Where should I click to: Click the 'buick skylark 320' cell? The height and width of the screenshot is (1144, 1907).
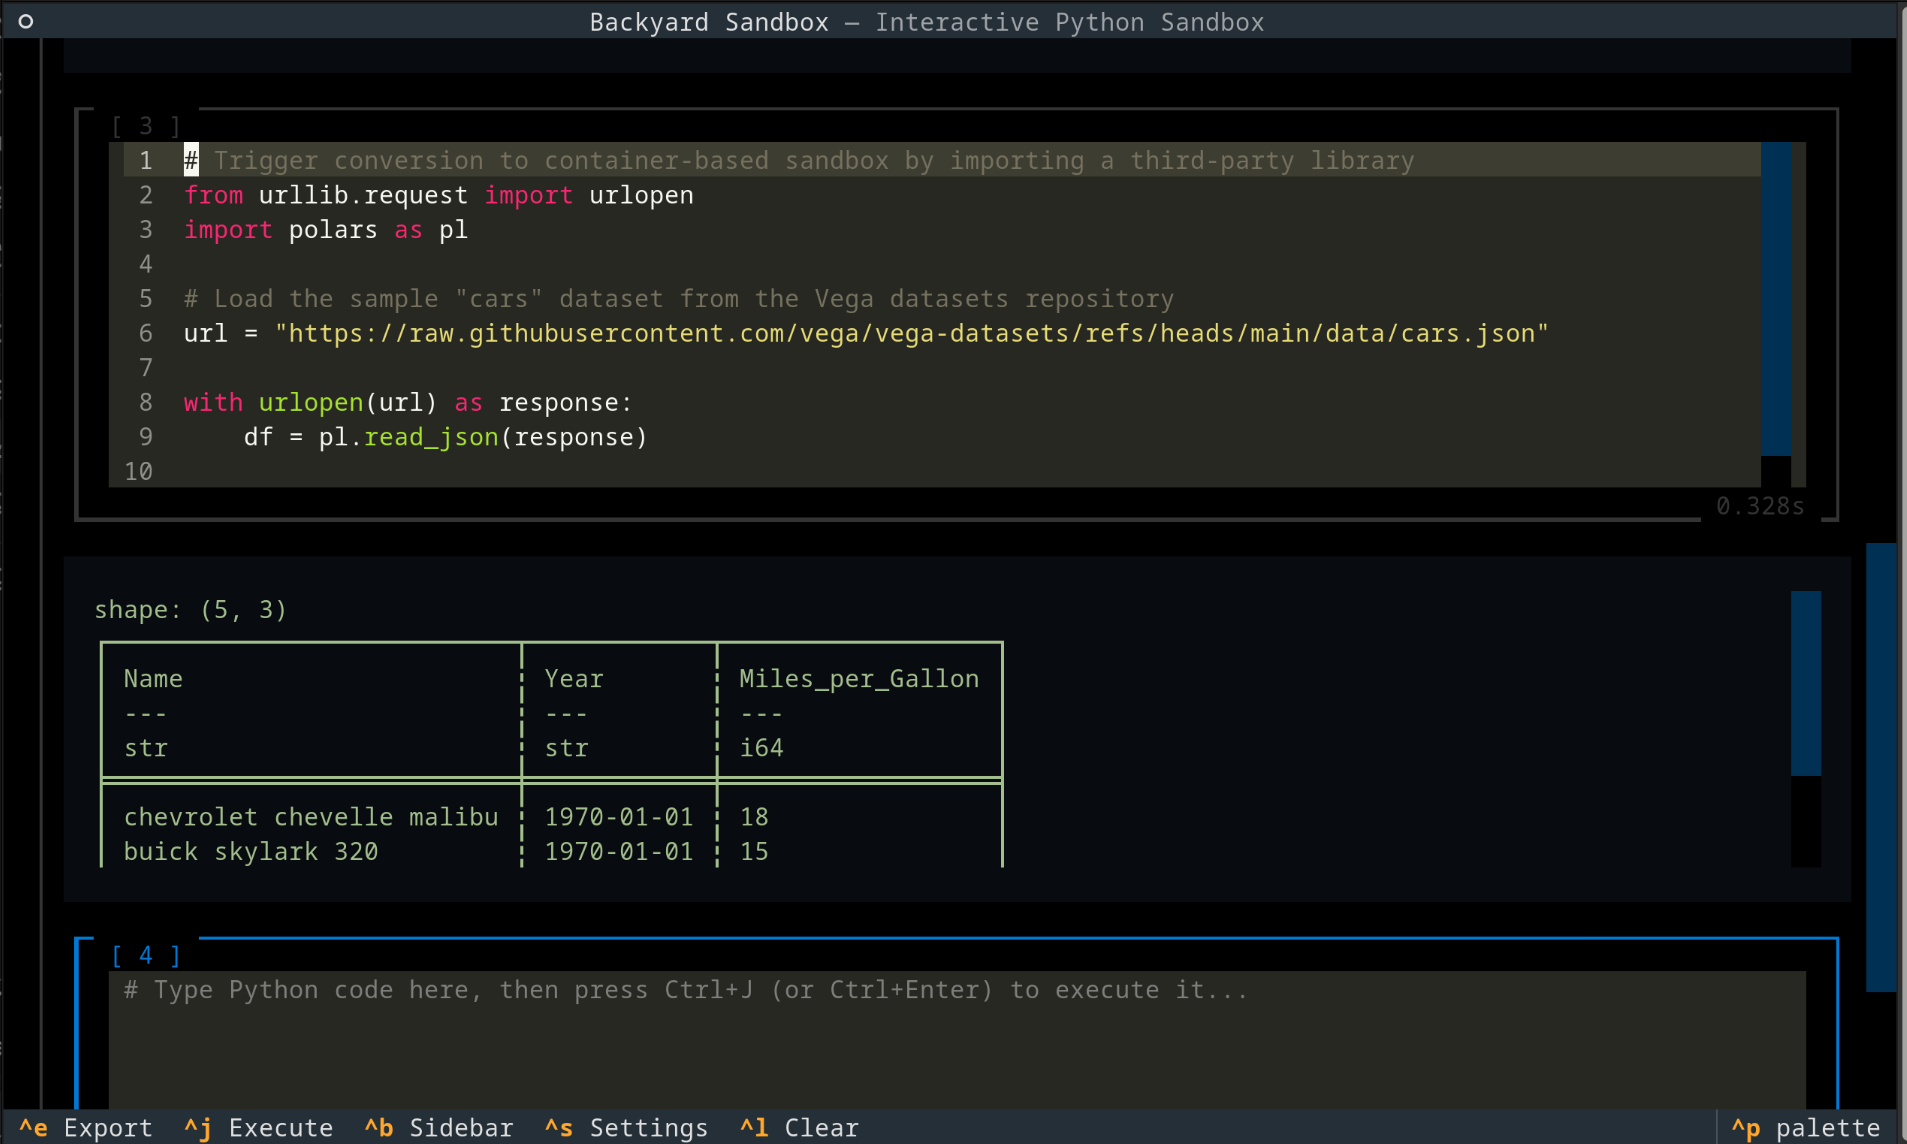pyautogui.click(x=251, y=852)
